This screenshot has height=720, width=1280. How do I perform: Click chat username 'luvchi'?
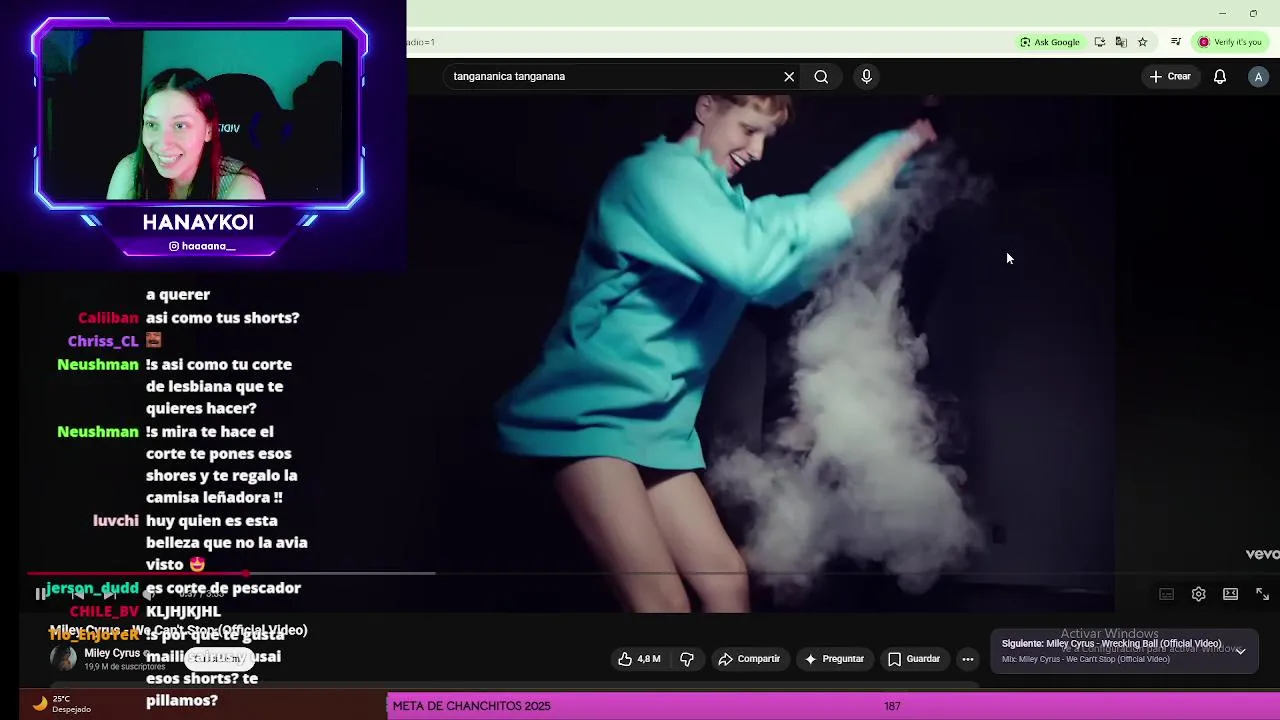tap(116, 521)
